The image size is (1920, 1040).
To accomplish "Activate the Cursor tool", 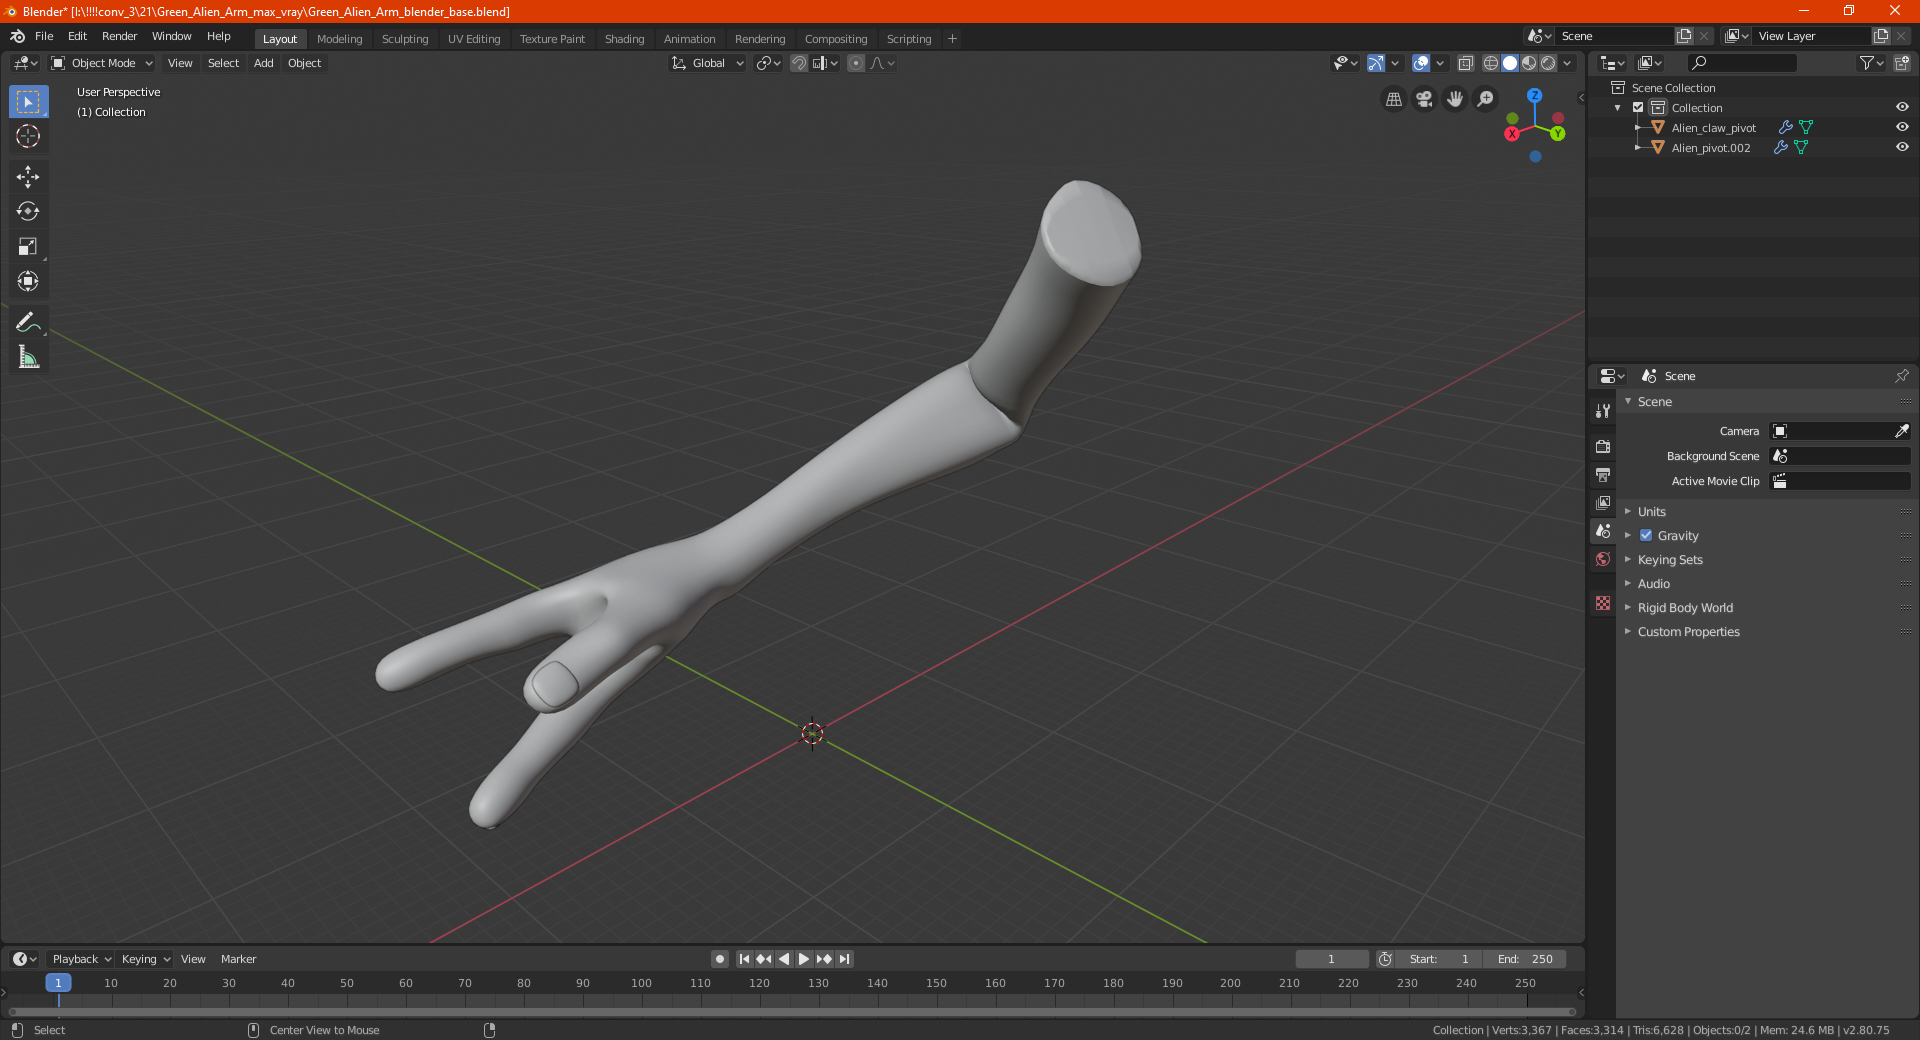I will (x=28, y=136).
